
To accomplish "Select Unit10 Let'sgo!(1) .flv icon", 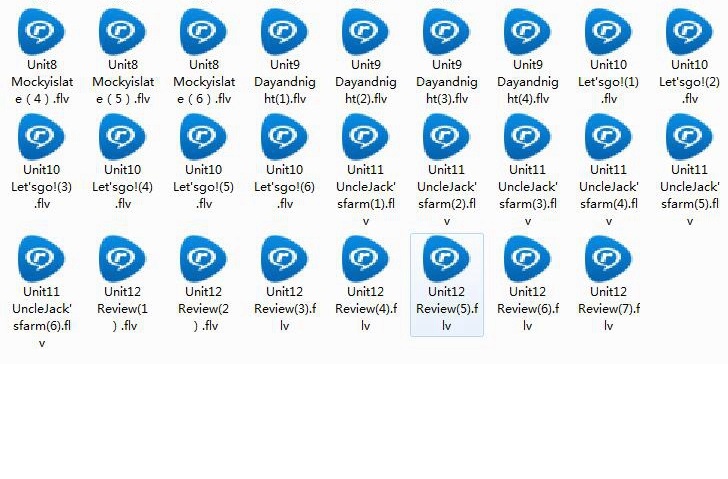I will tap(608, 32).
